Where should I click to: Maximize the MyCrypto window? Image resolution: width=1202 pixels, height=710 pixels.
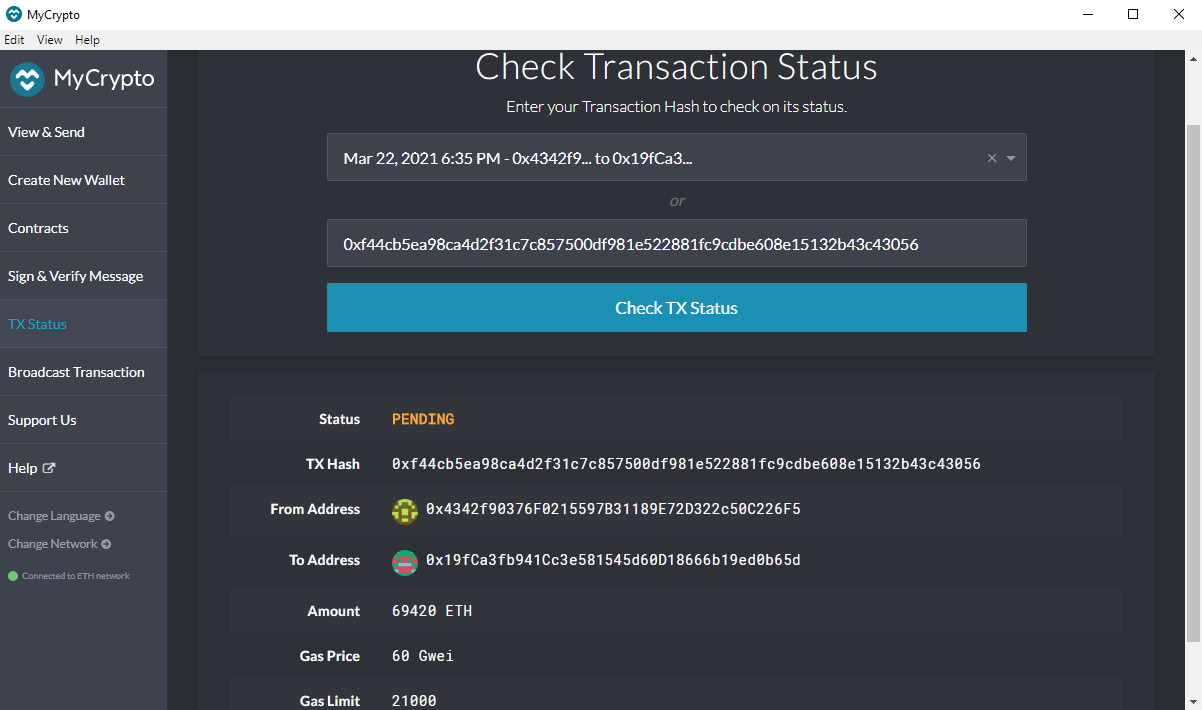[1133, 14]
